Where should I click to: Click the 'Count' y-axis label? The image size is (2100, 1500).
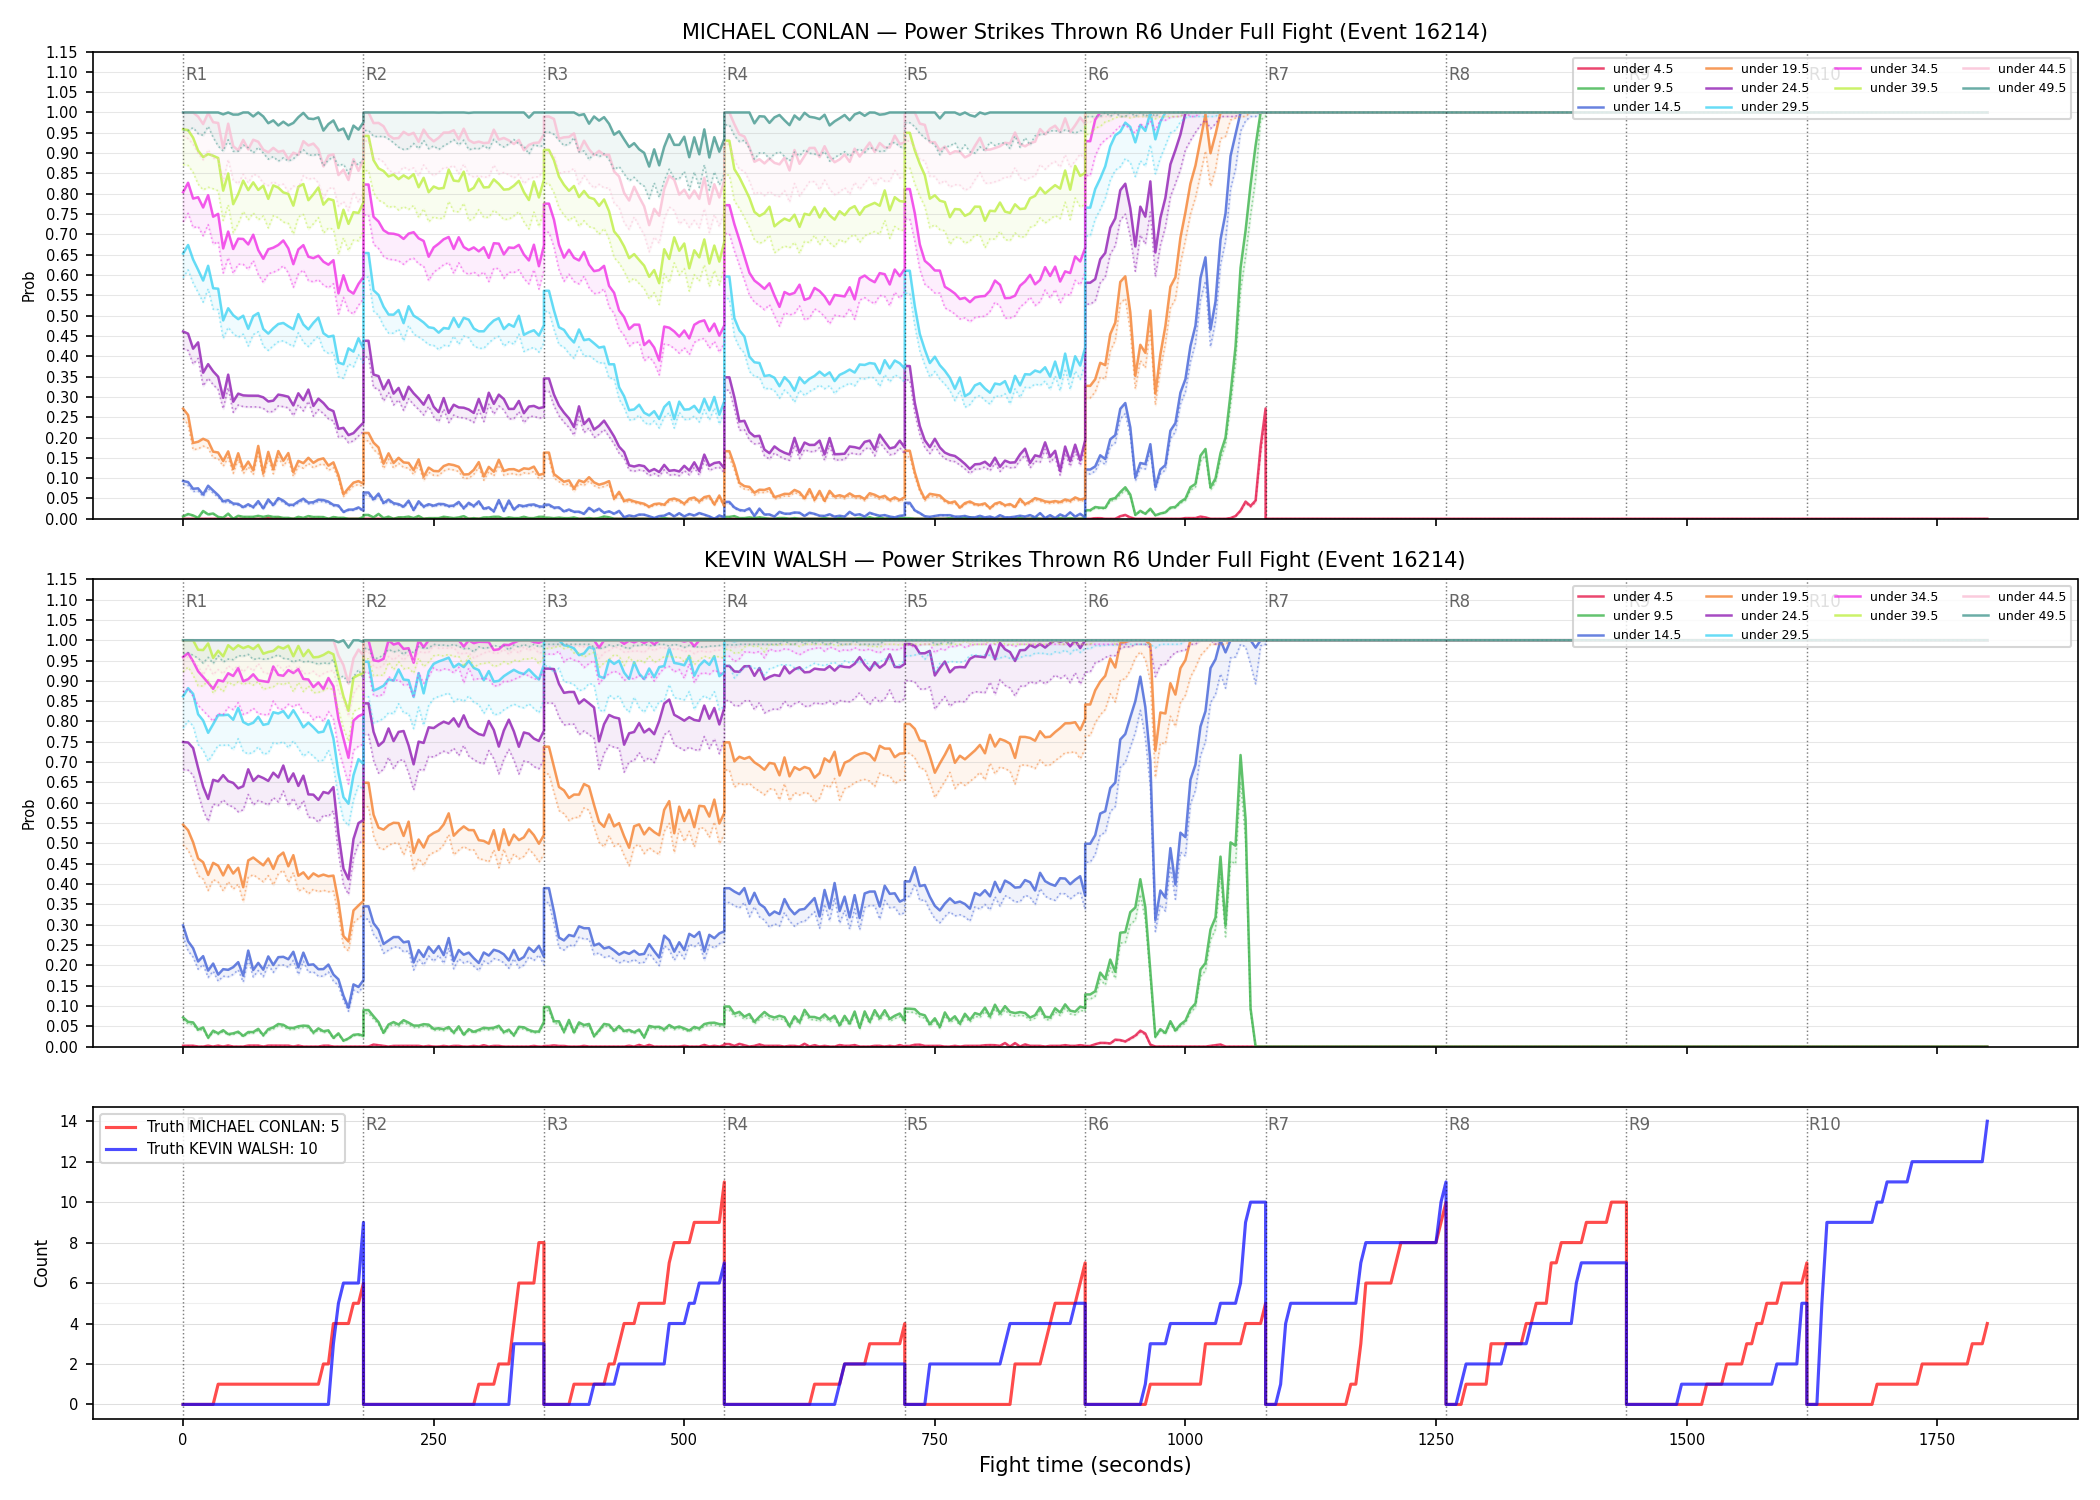[x=41, y=1263]
